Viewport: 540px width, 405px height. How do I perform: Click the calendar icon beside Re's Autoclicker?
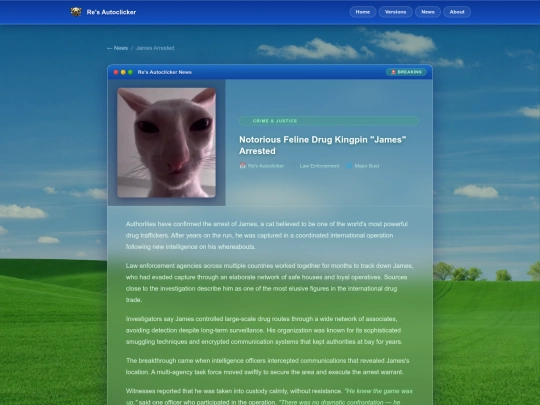pyautogui.click(x=242, y=166)
